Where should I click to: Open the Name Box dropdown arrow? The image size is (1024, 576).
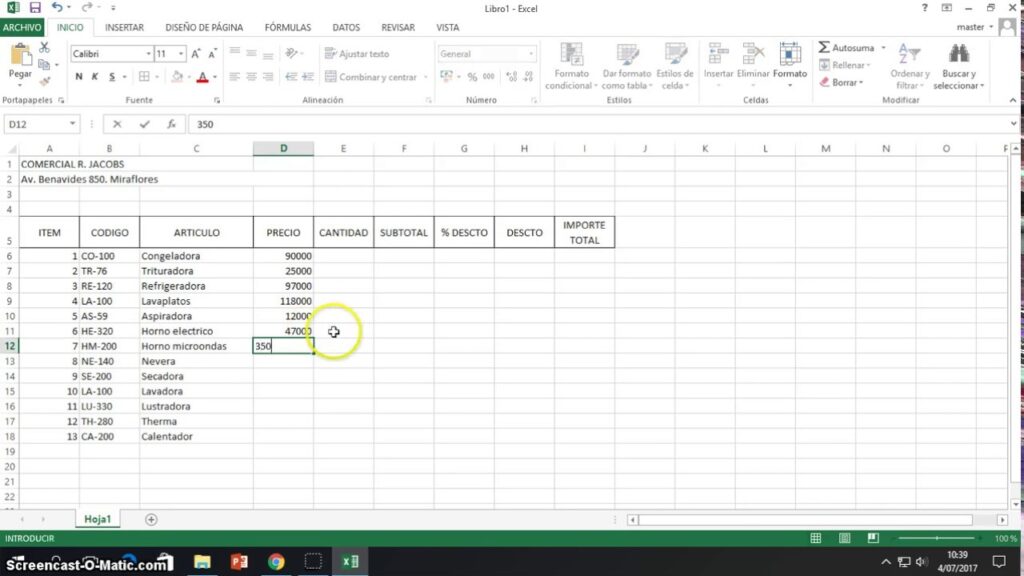pos(72,124)
